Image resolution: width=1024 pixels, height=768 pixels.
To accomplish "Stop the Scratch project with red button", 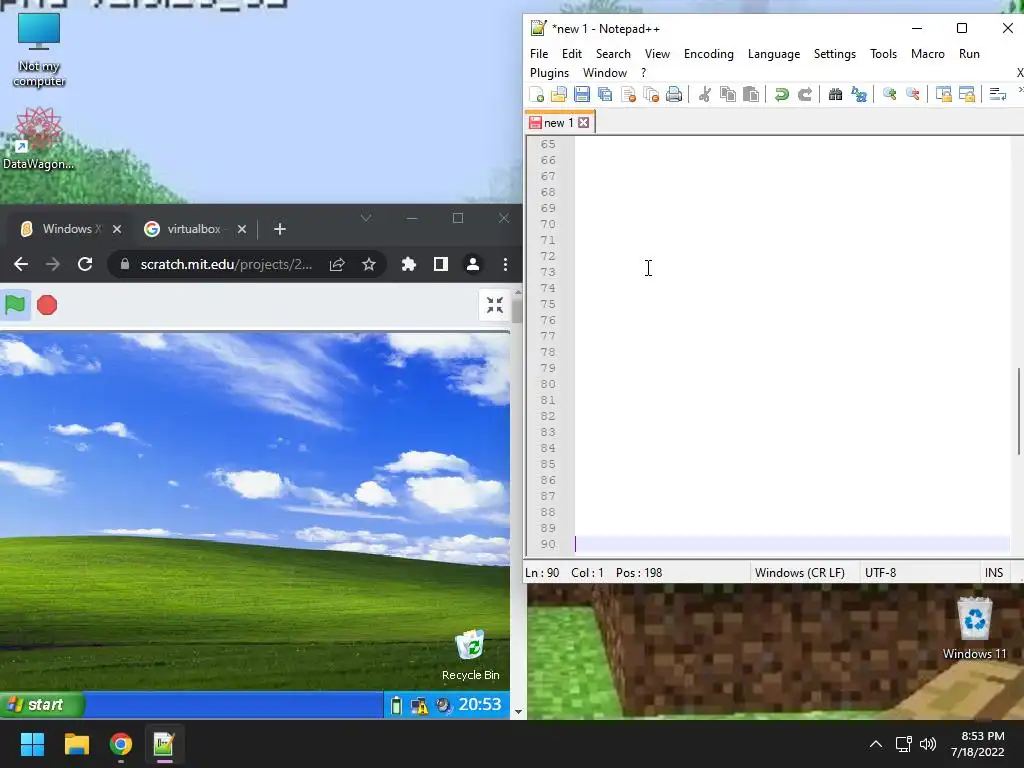I will tap(47, 305).
